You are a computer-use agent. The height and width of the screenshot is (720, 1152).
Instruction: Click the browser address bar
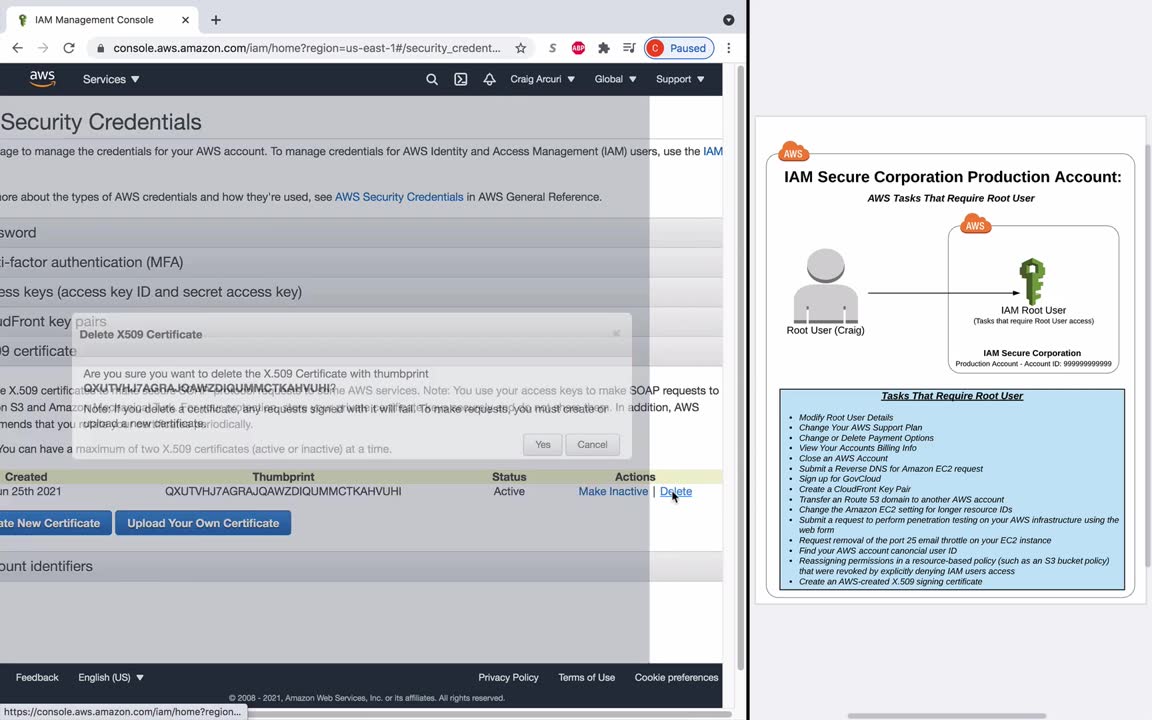[306, 48]
